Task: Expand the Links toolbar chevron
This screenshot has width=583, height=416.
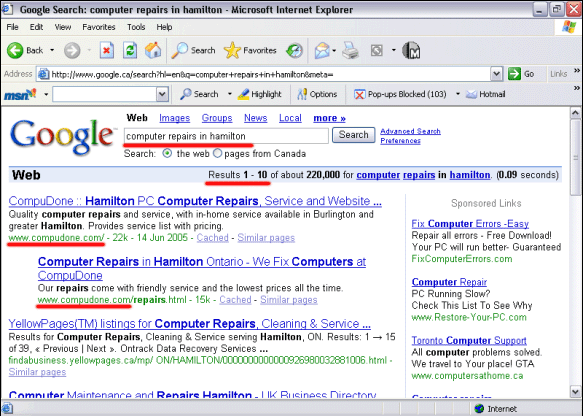Action: [577, 70]
